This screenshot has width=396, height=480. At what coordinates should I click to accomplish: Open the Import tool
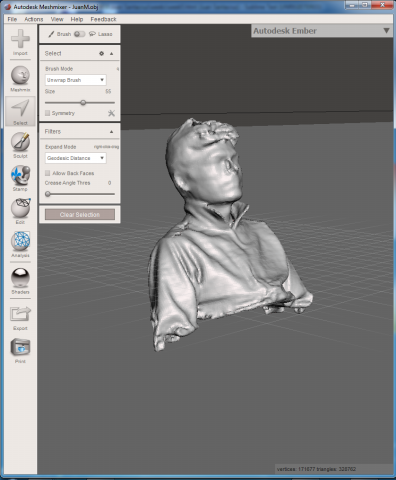pos(20,42)
